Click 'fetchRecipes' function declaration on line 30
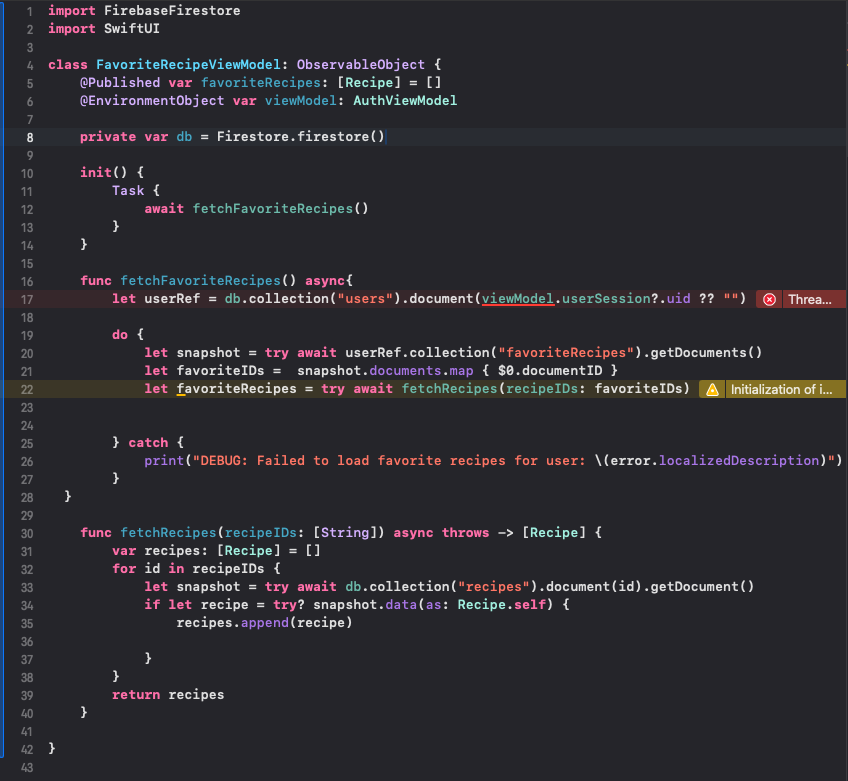This screenshot has width=848, height=781. tap(168, 532)
